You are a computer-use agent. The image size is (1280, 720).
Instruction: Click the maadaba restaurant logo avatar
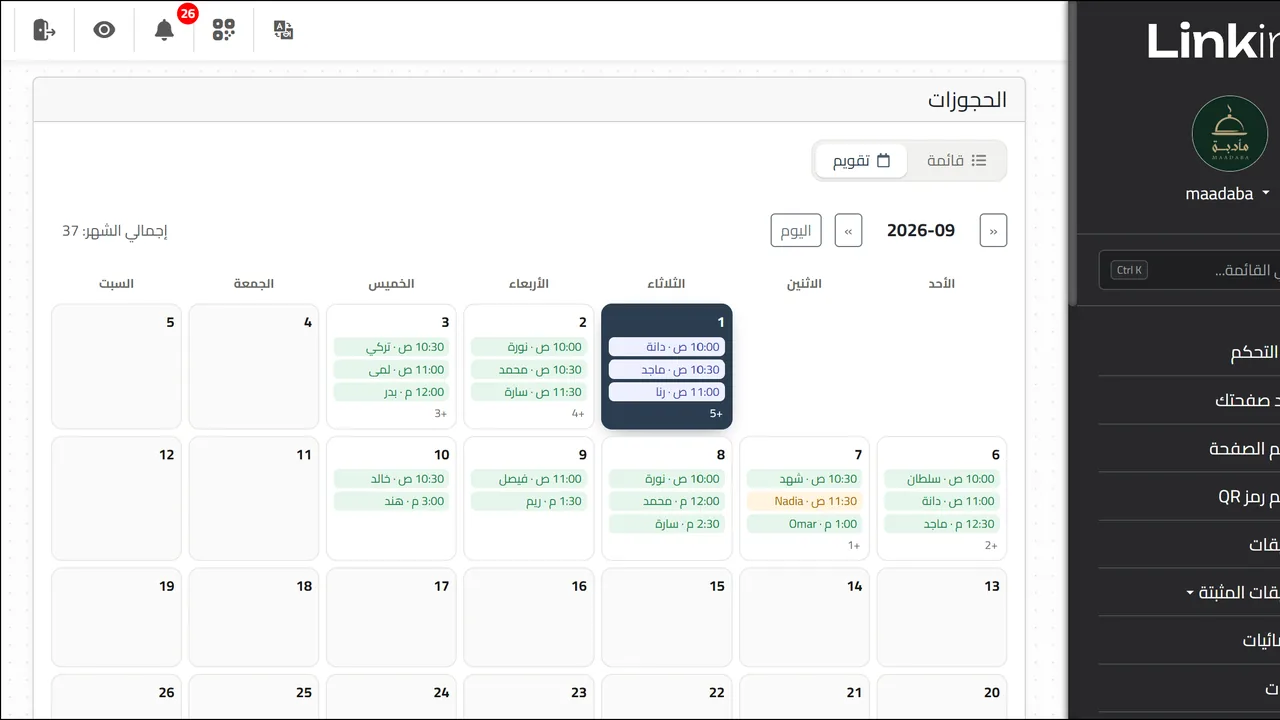(x=1229, y=133)
